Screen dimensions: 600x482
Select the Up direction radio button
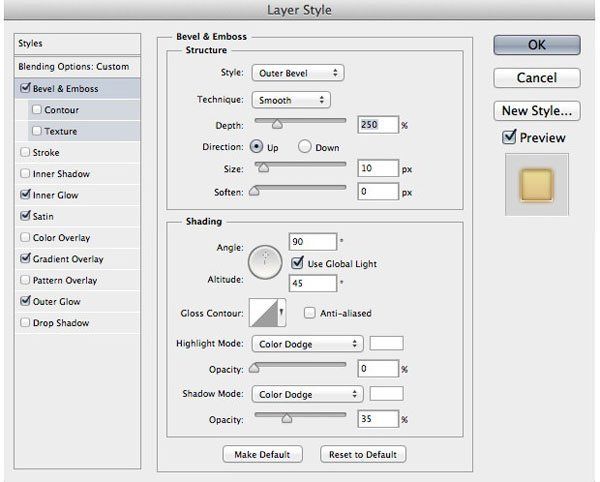[256, 147]
